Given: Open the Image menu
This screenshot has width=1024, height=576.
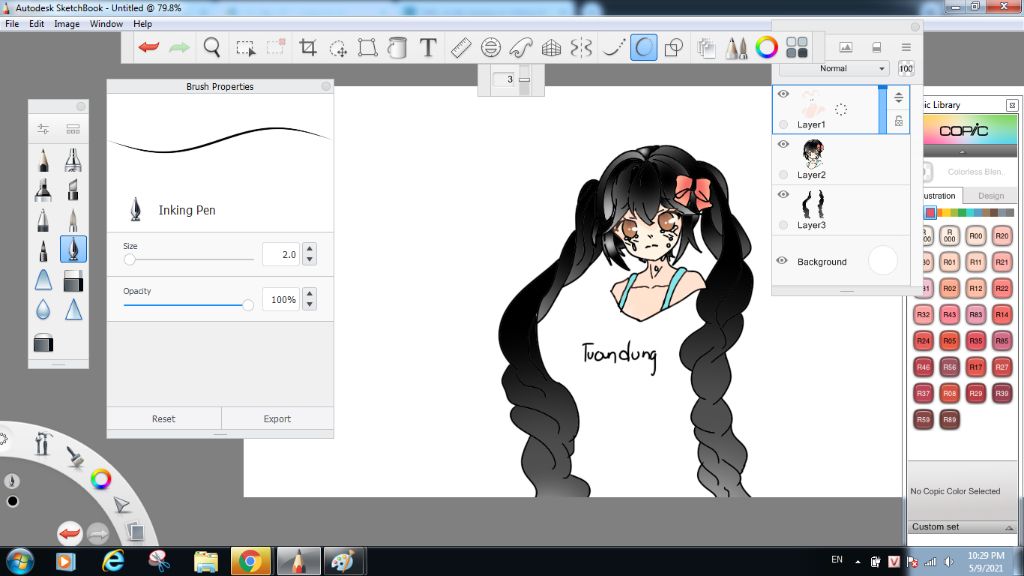Looking at the screenshot, I should click(67, 24).
